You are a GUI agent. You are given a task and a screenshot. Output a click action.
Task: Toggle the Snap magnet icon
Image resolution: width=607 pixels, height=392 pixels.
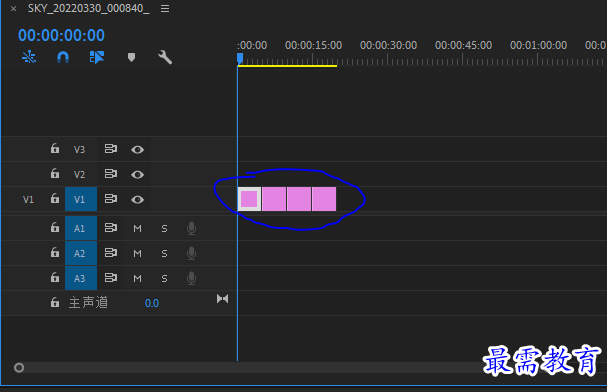pos(63,57)
